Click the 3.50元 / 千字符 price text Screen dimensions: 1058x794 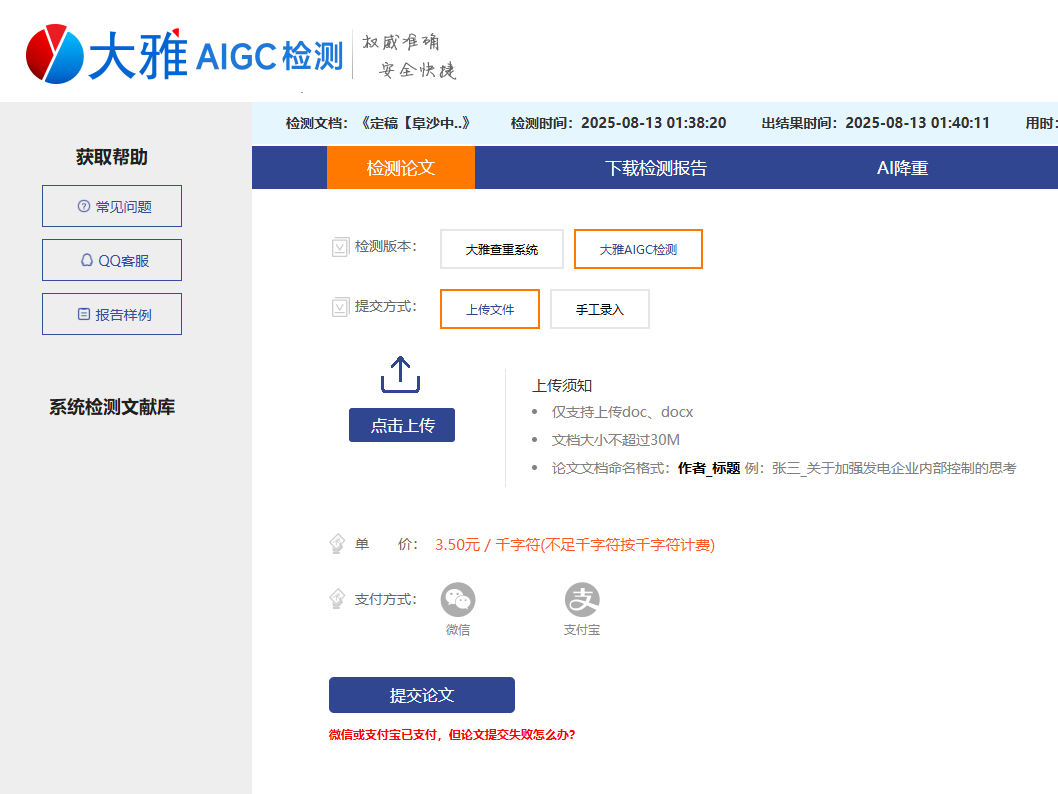tap(575, 544)
